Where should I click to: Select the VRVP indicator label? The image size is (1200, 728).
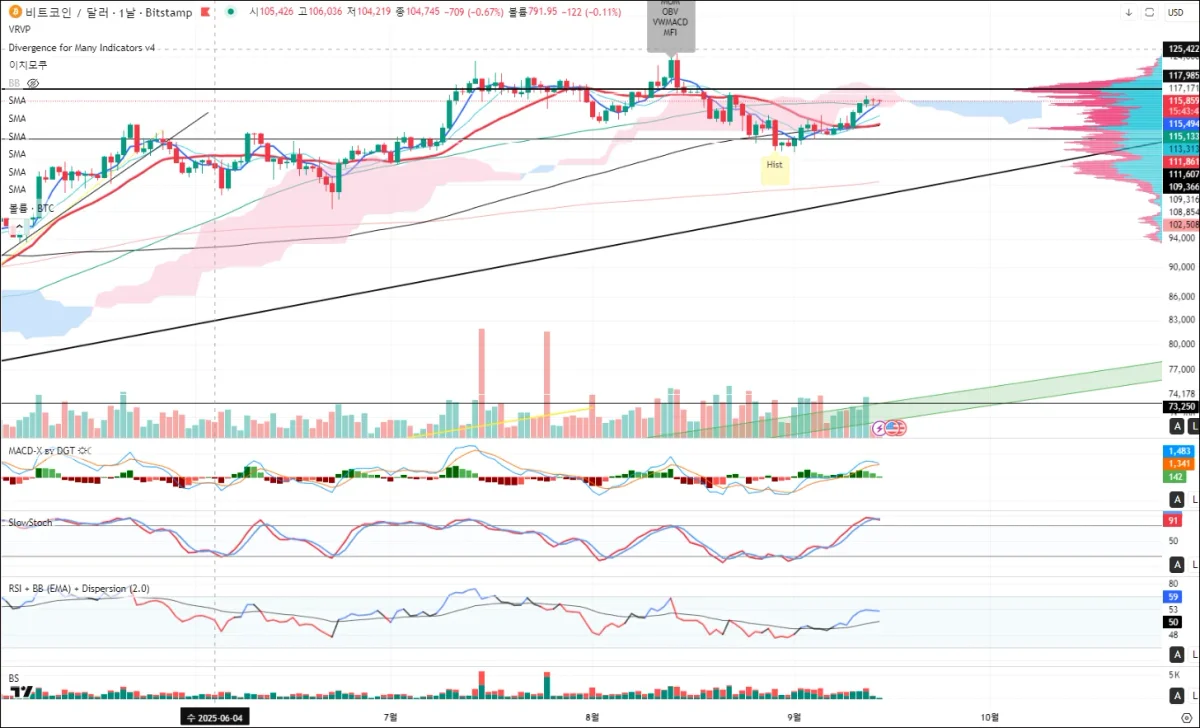[20, 29]
